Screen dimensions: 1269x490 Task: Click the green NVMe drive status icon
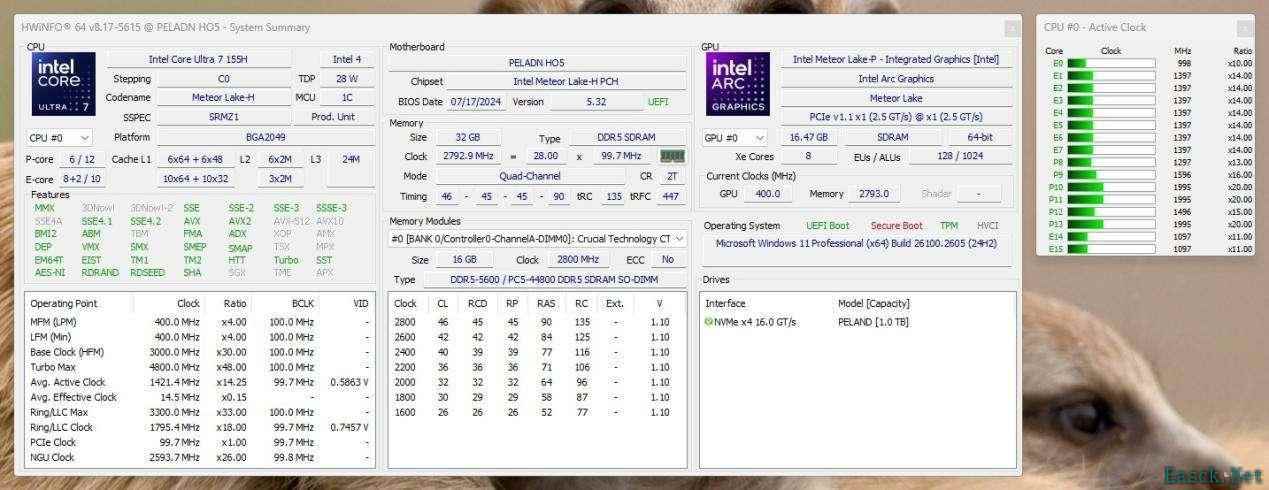(709, 322)
